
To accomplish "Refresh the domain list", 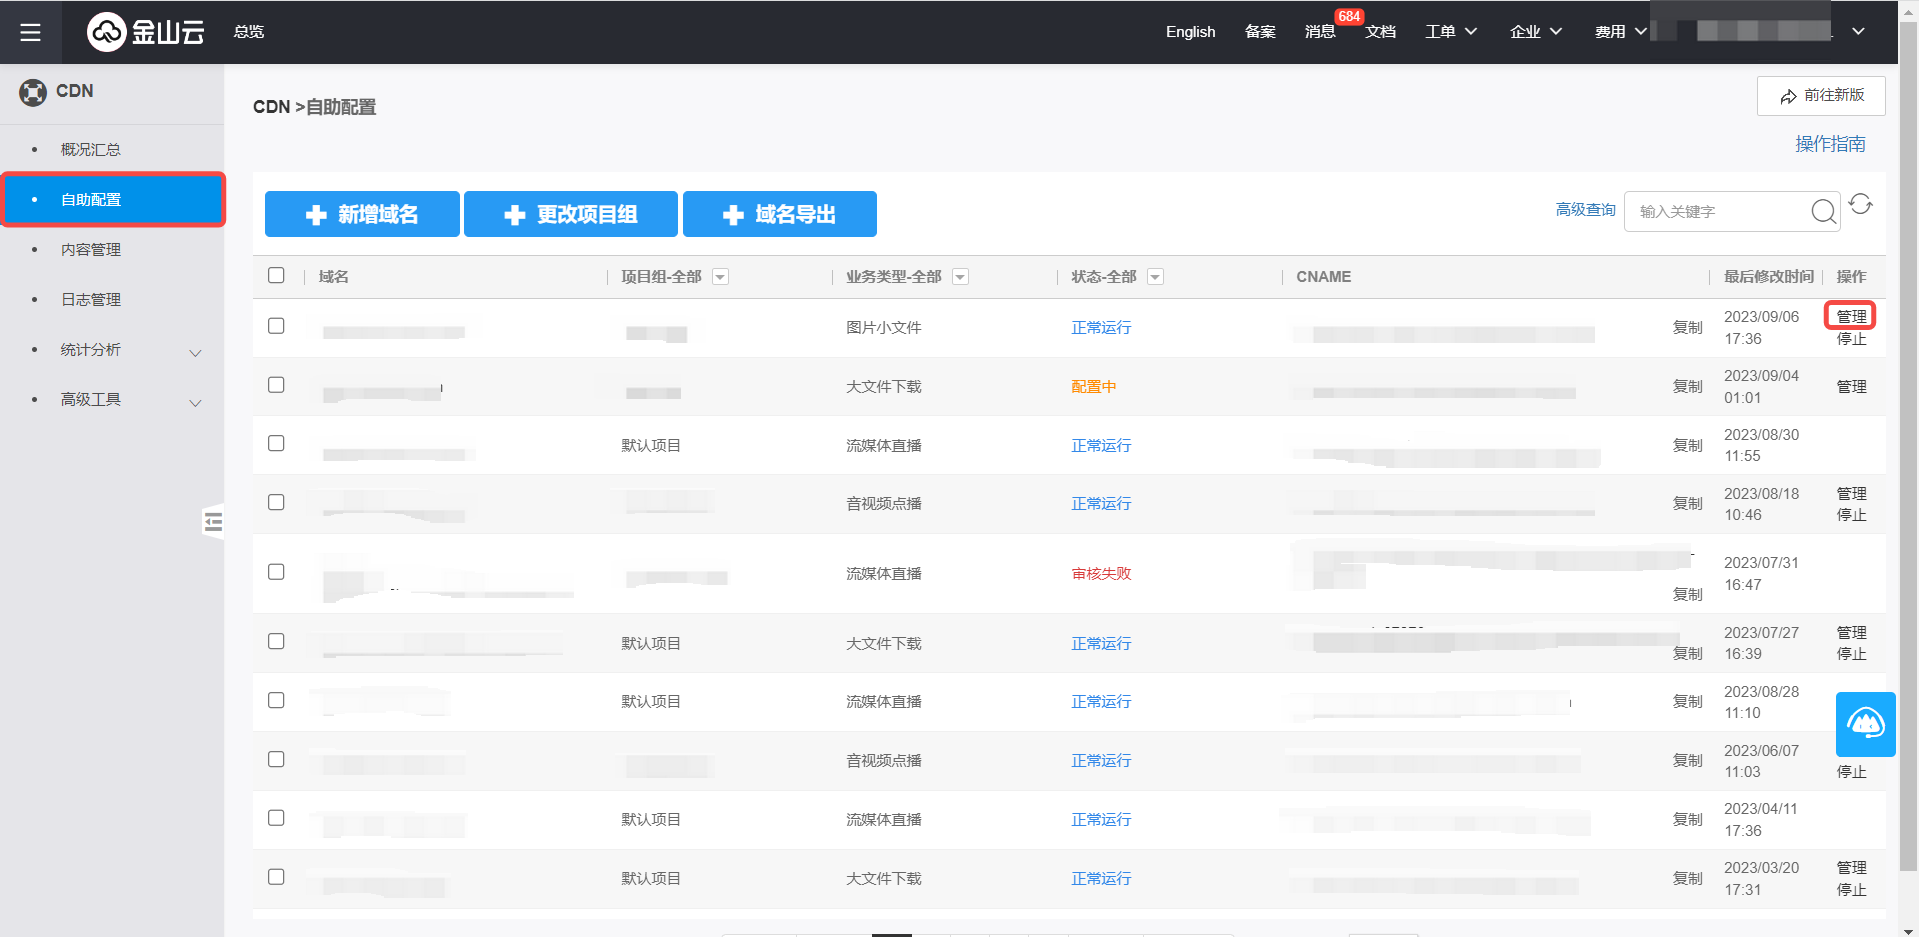I will [x=1860, y=205].
